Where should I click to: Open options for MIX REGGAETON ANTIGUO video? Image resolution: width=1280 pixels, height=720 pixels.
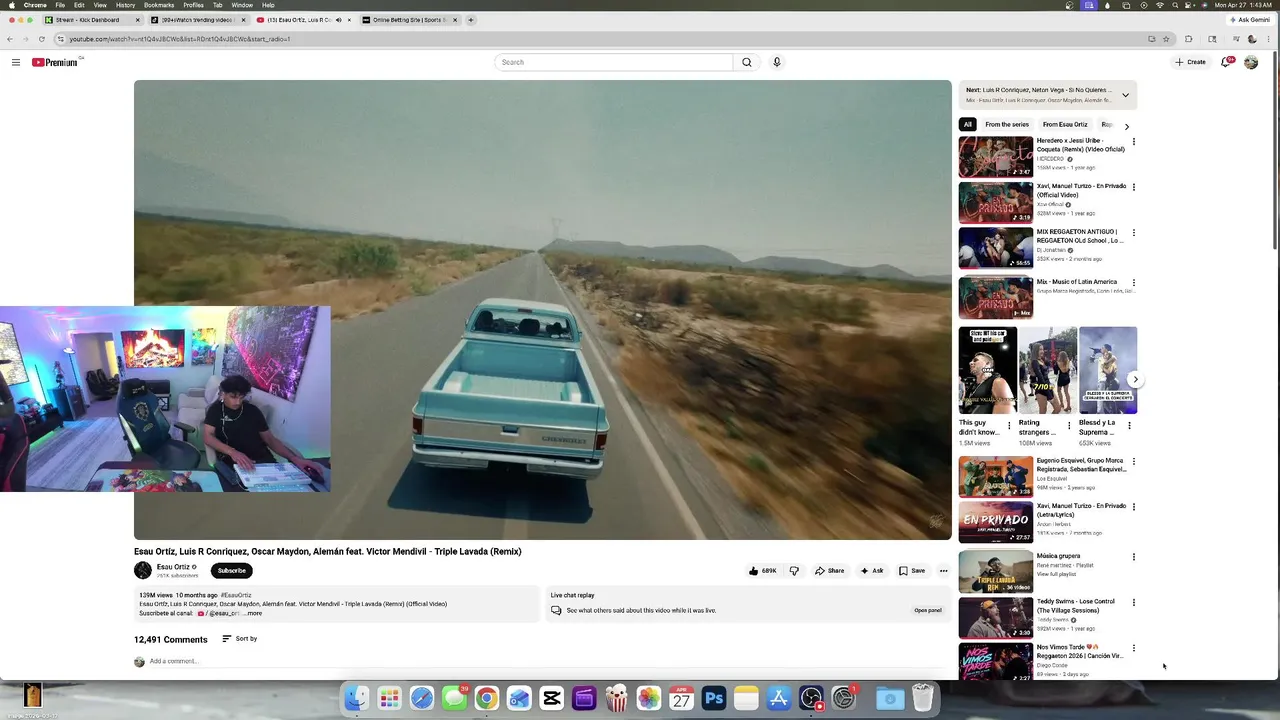pyautogui.click(x=1133, y=233)
